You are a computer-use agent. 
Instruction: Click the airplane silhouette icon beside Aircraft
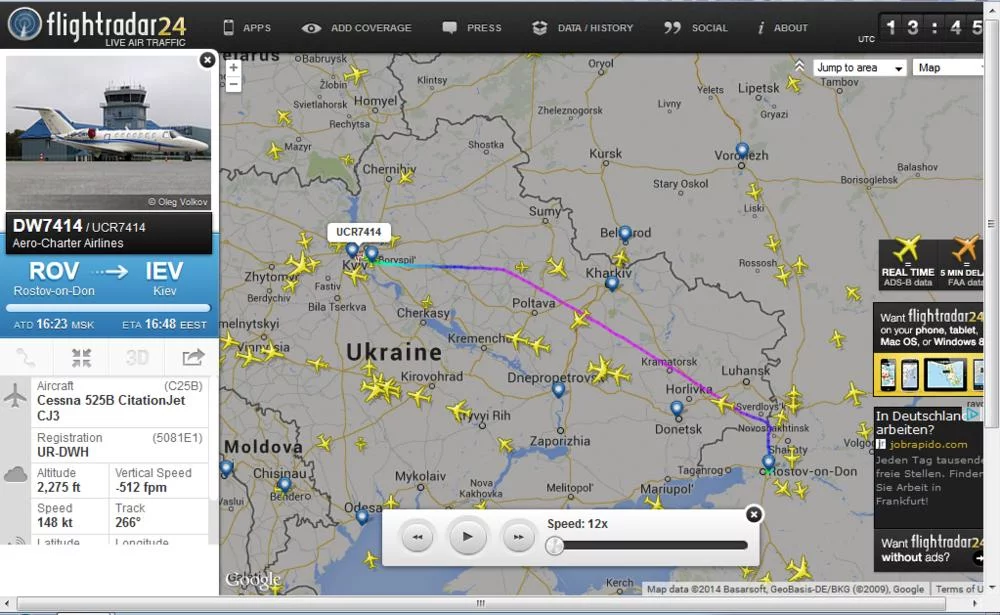coord(15,396)
